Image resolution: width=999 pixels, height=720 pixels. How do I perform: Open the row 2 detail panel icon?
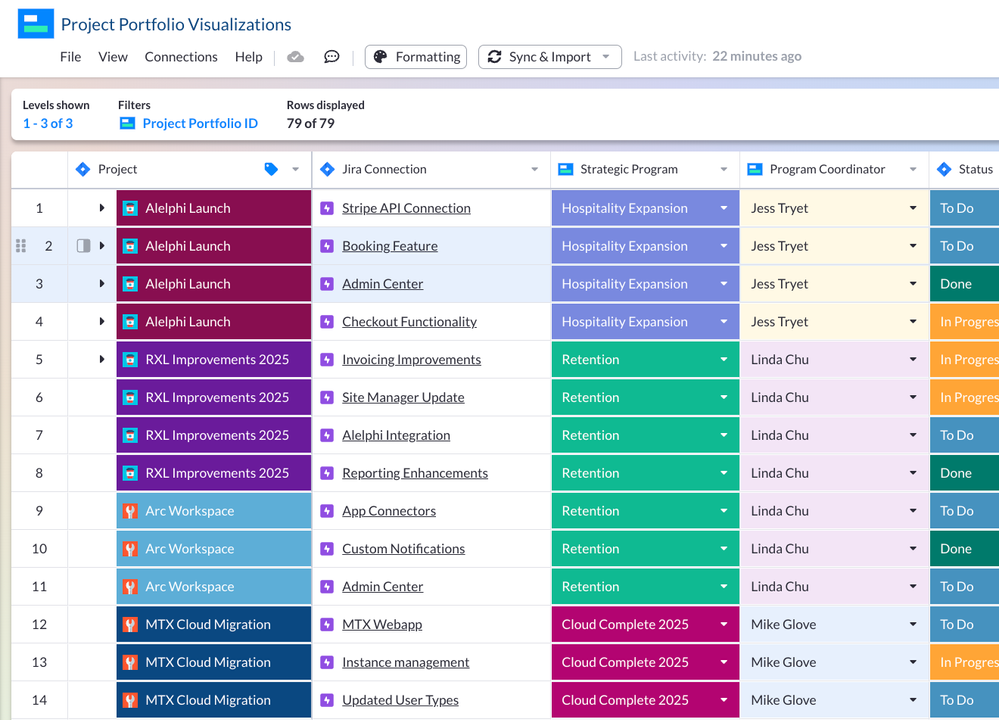pos(83,246)
